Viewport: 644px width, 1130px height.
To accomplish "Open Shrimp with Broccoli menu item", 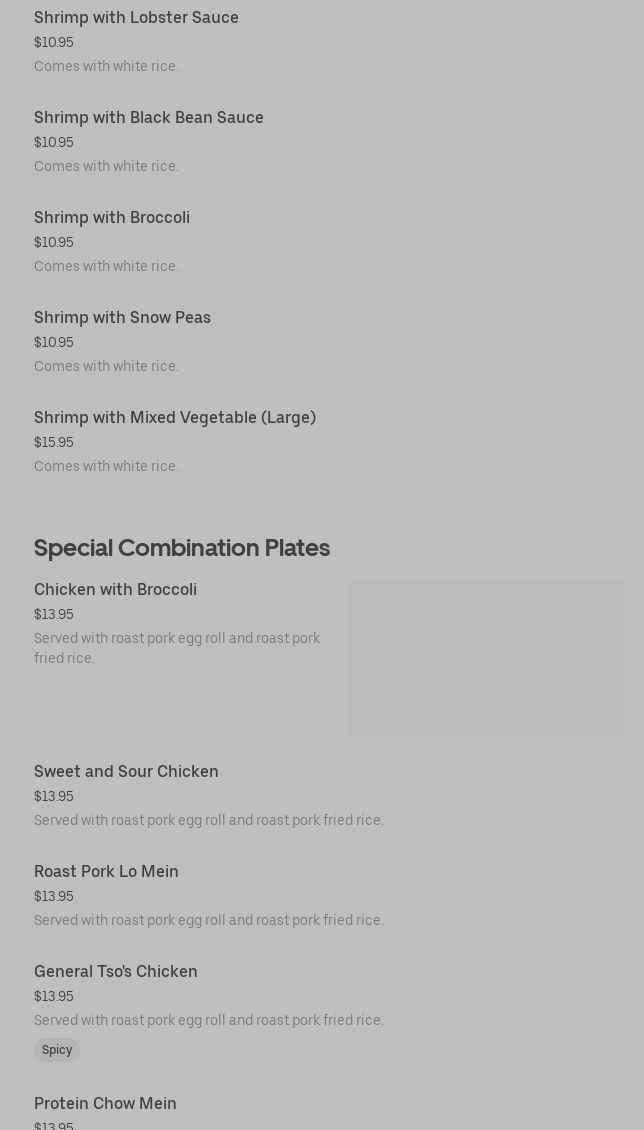I will tap(112, 218).
